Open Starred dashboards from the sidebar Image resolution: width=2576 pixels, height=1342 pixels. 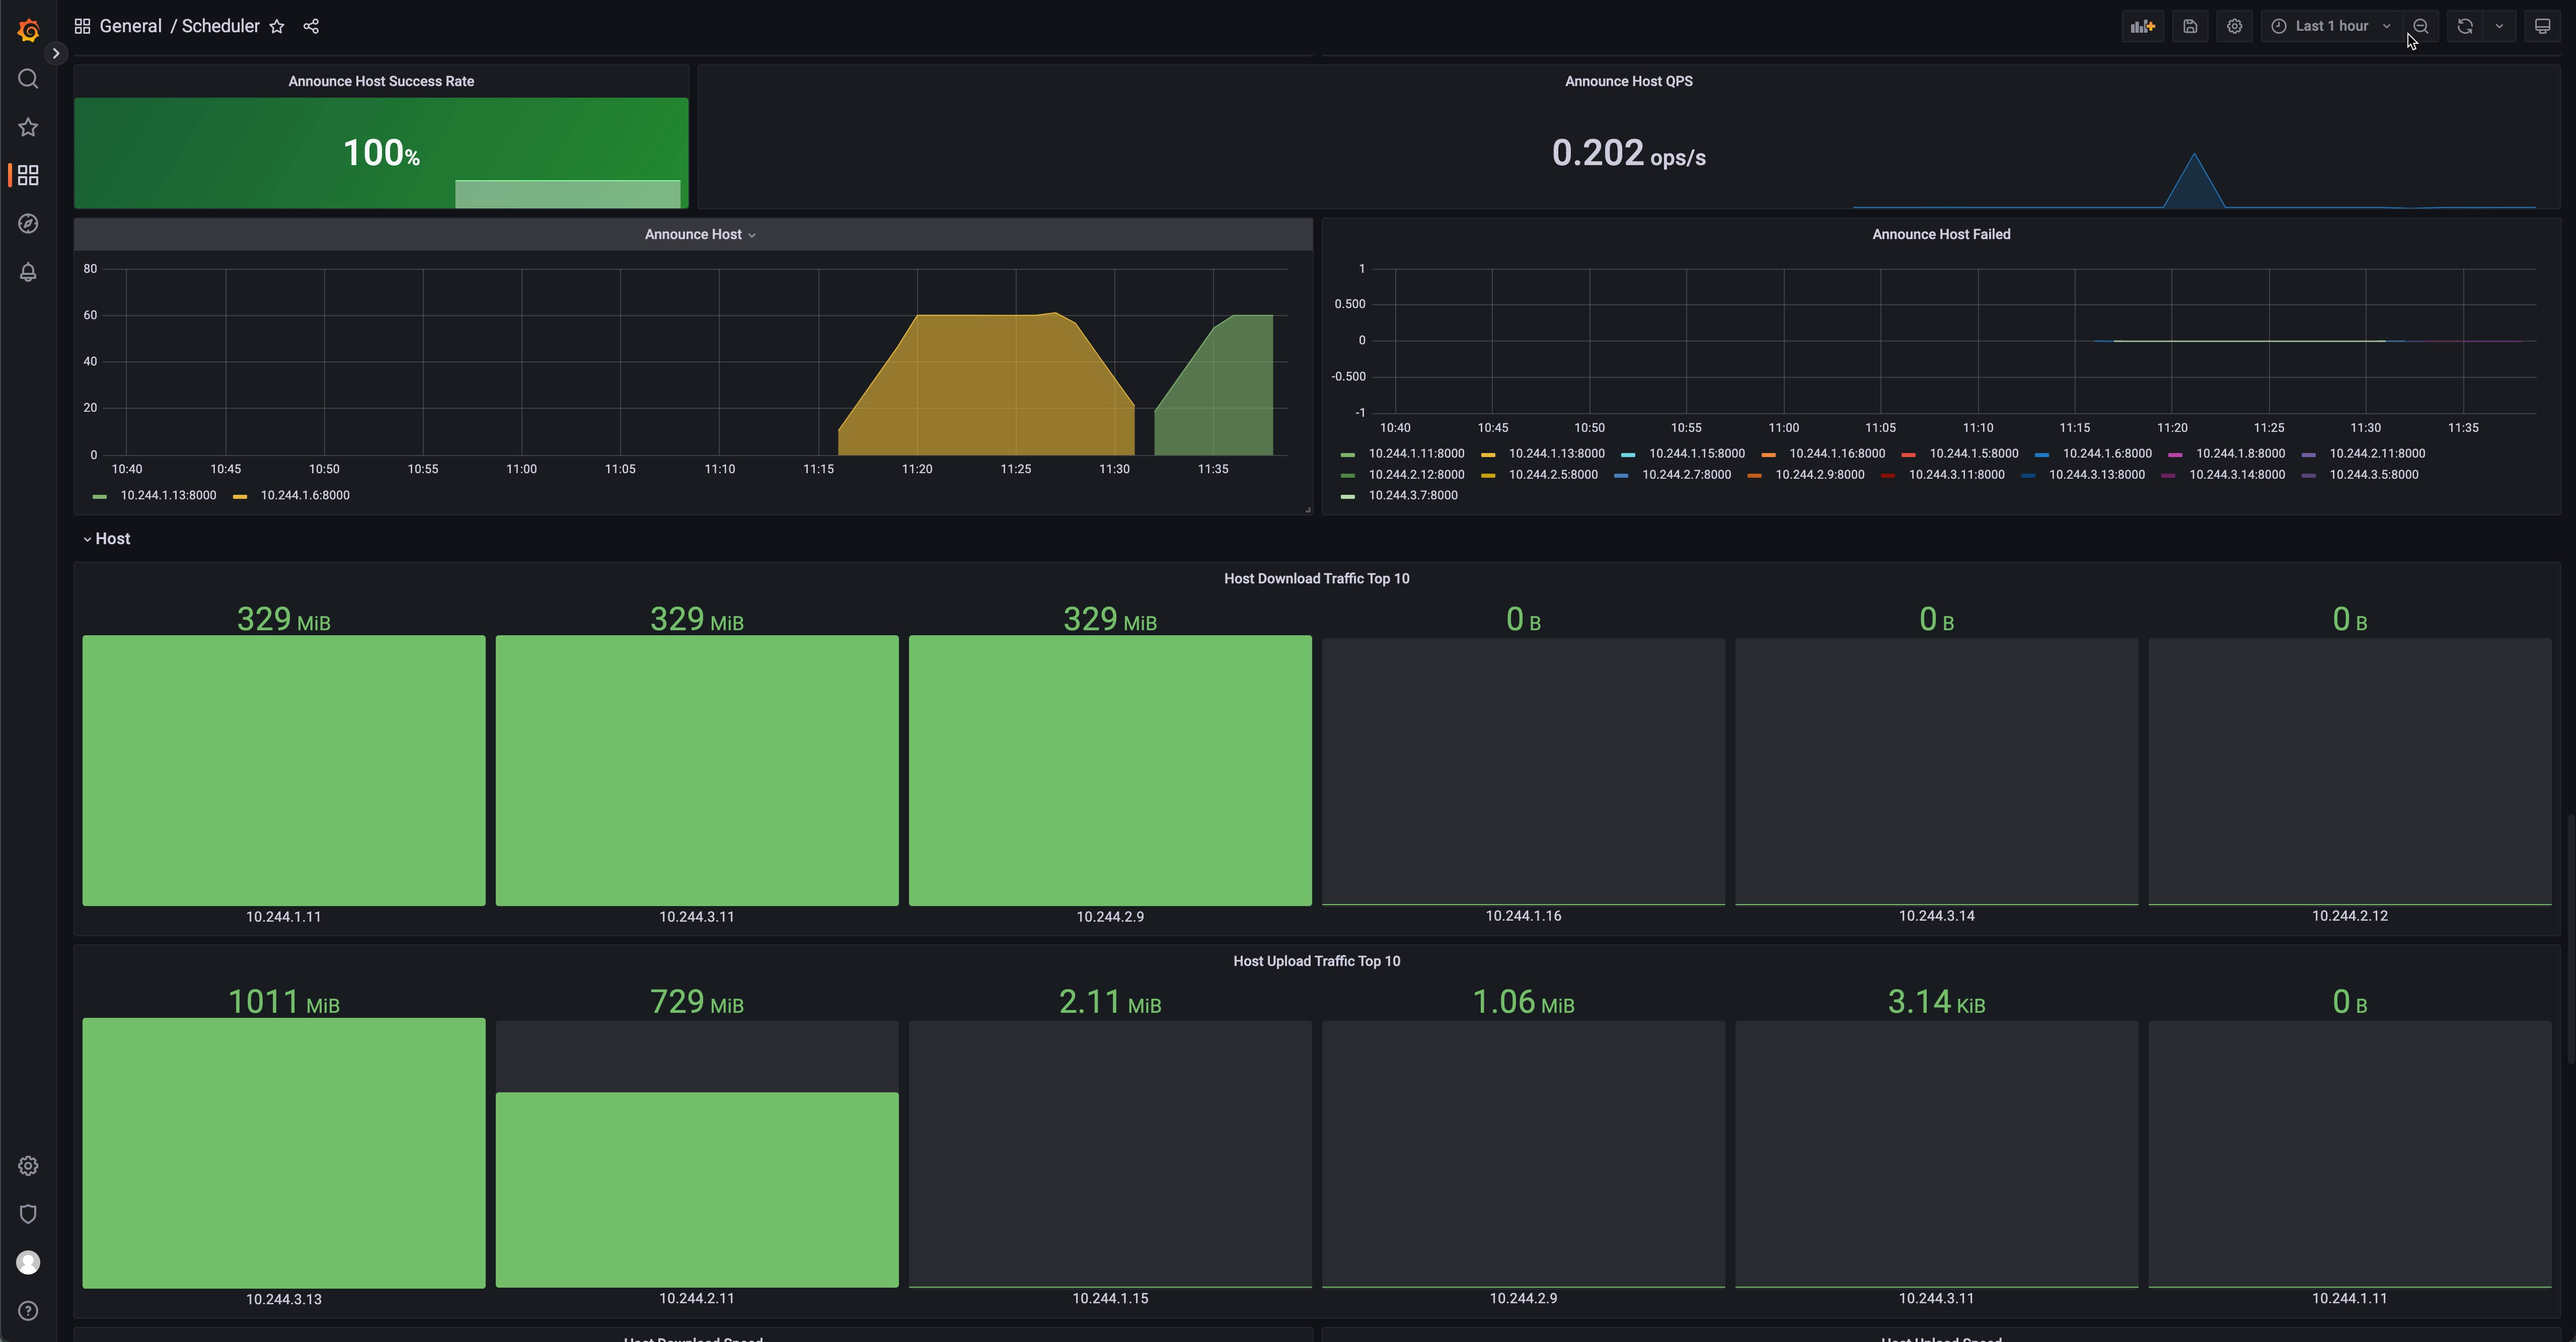pos(28,127)
